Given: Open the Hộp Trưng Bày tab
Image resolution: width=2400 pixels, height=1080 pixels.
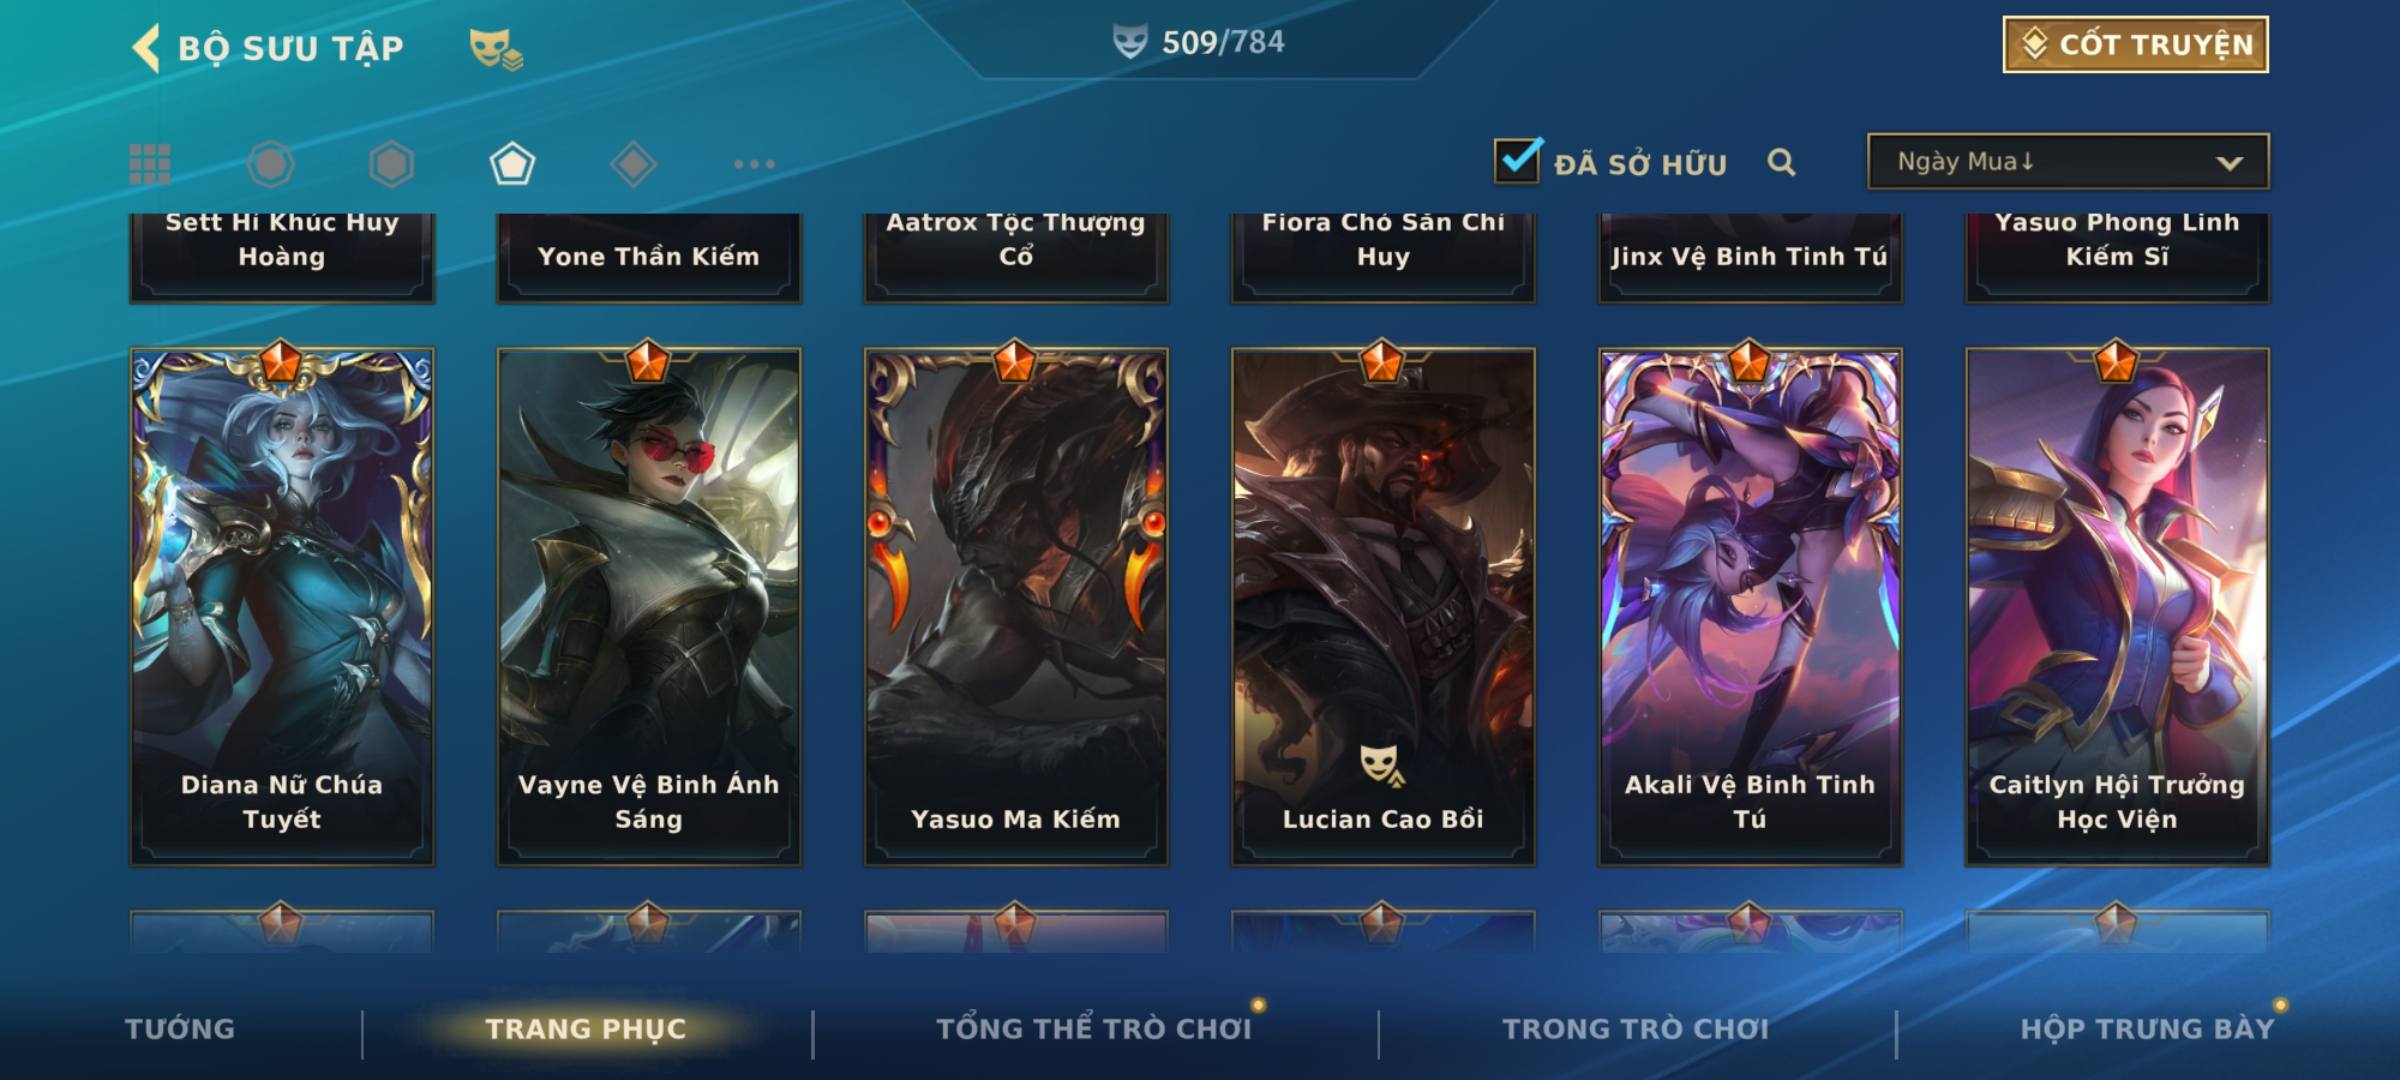Looking at the screenshot, I should click(x=2147, y=1029).
